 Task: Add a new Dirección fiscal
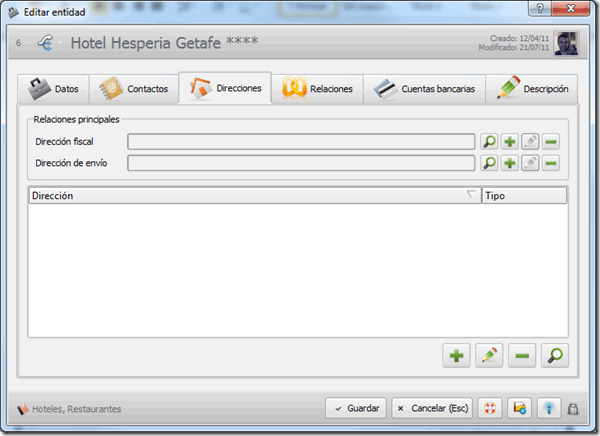click(510, 142)
